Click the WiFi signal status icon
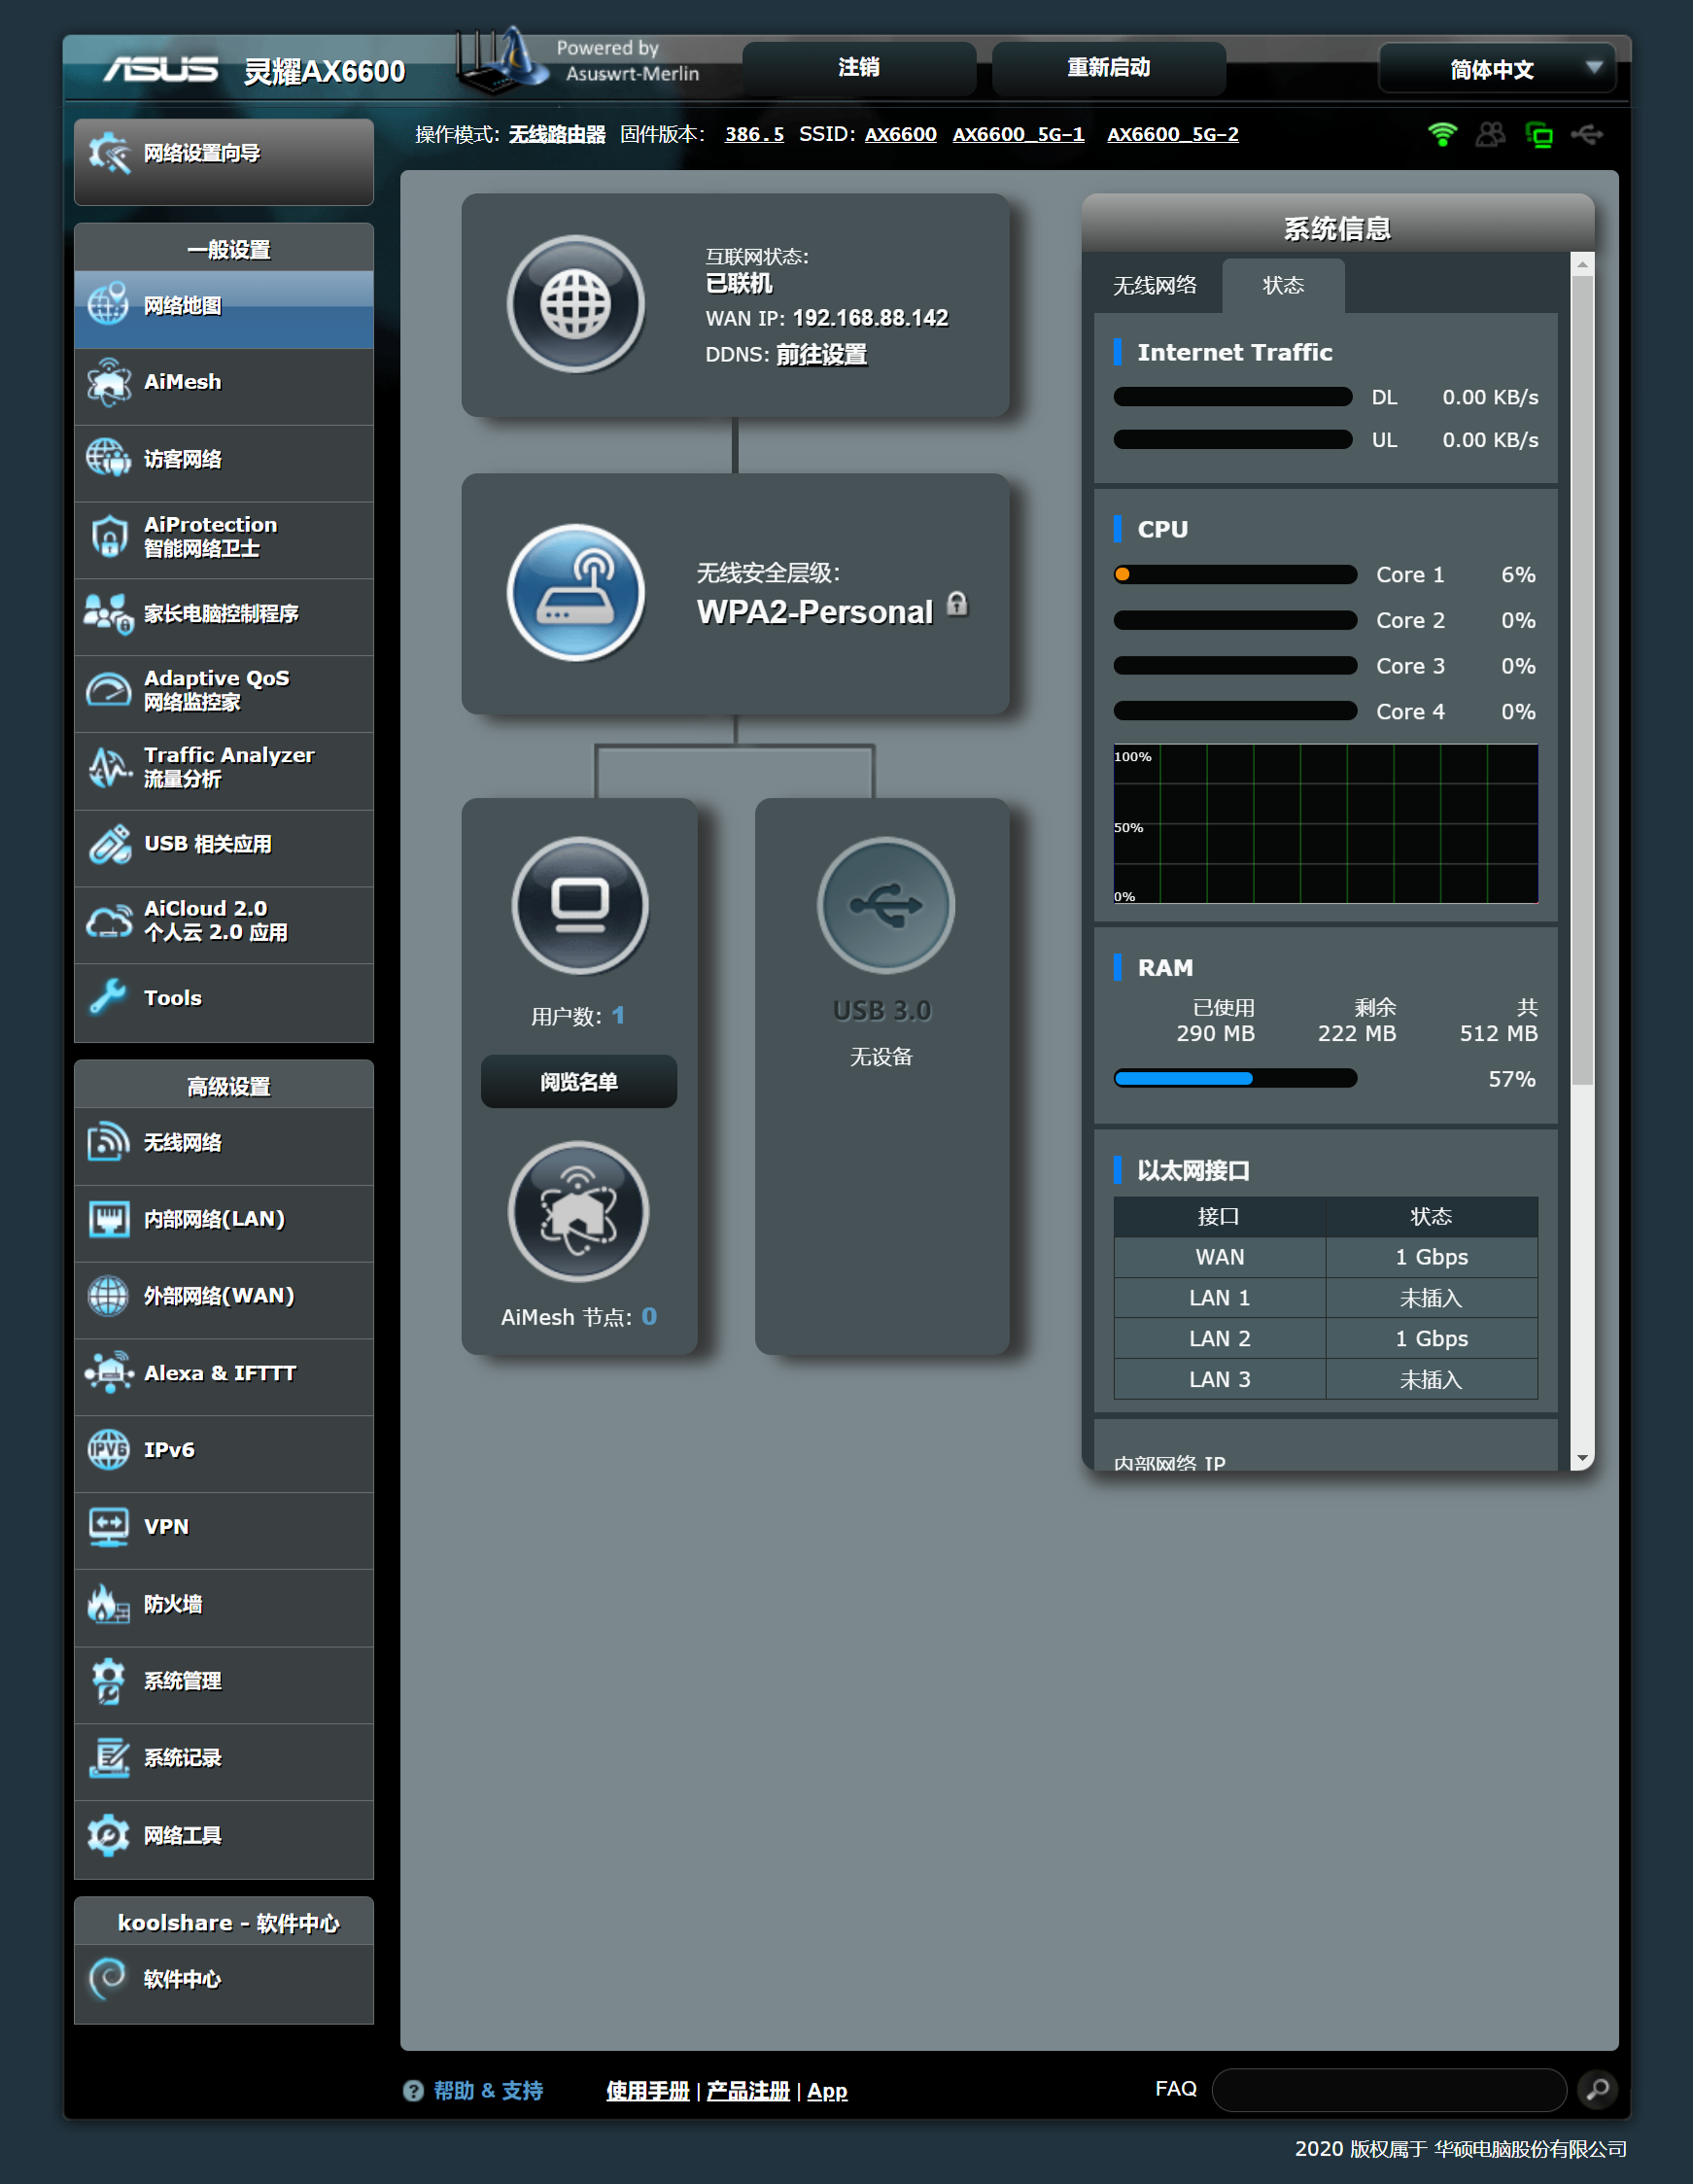 click(x=1442, y=134)
